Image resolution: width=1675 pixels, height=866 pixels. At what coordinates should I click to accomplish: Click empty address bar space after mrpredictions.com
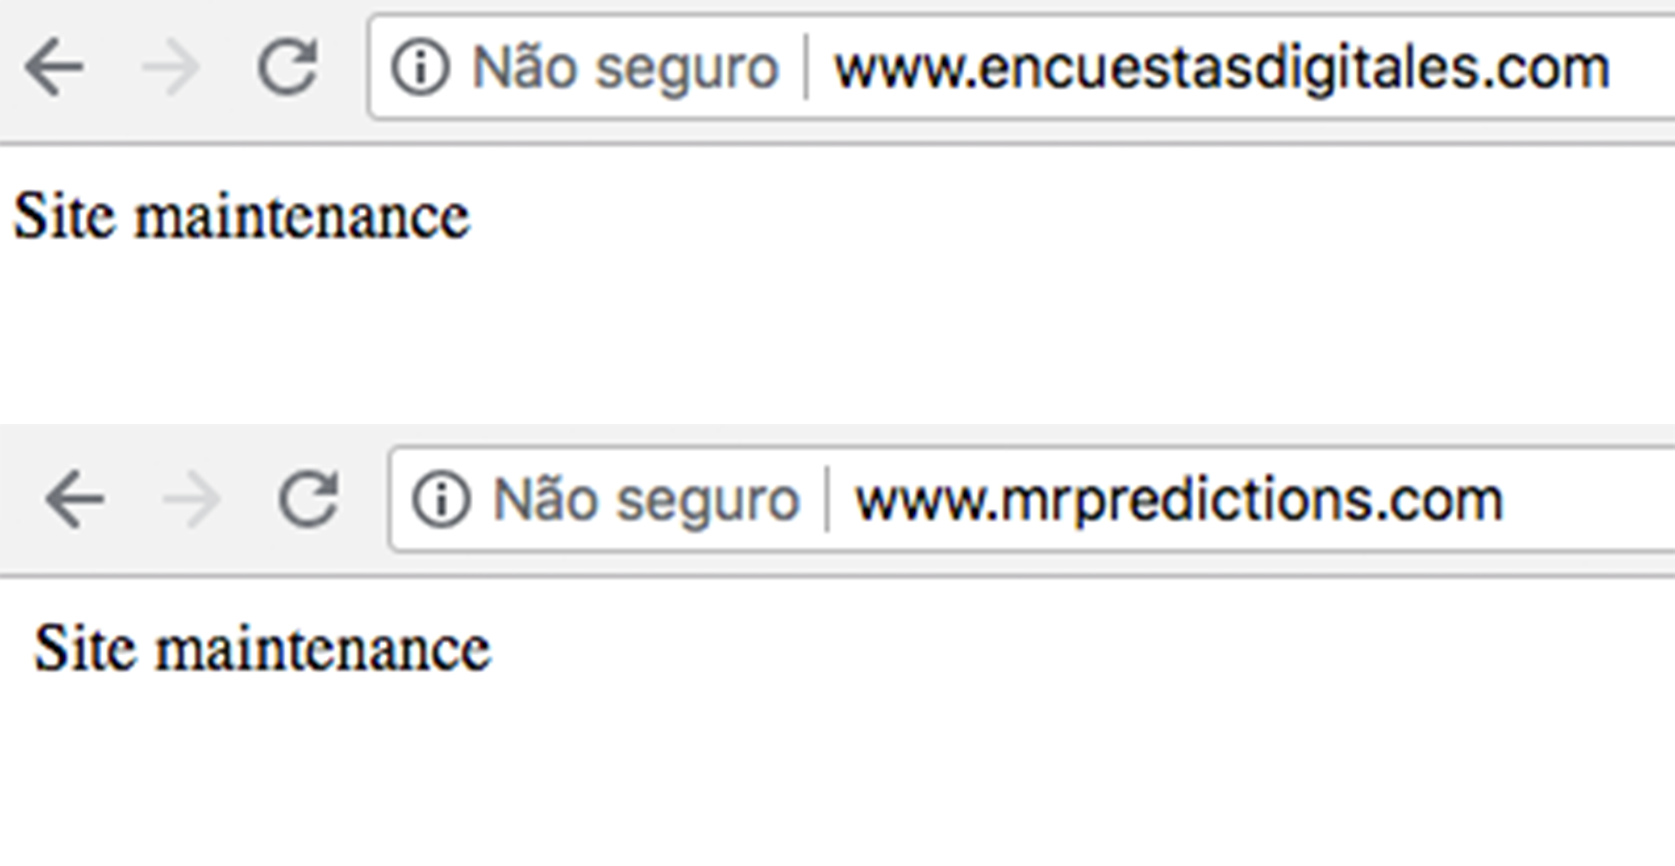tap(1590, 499)
